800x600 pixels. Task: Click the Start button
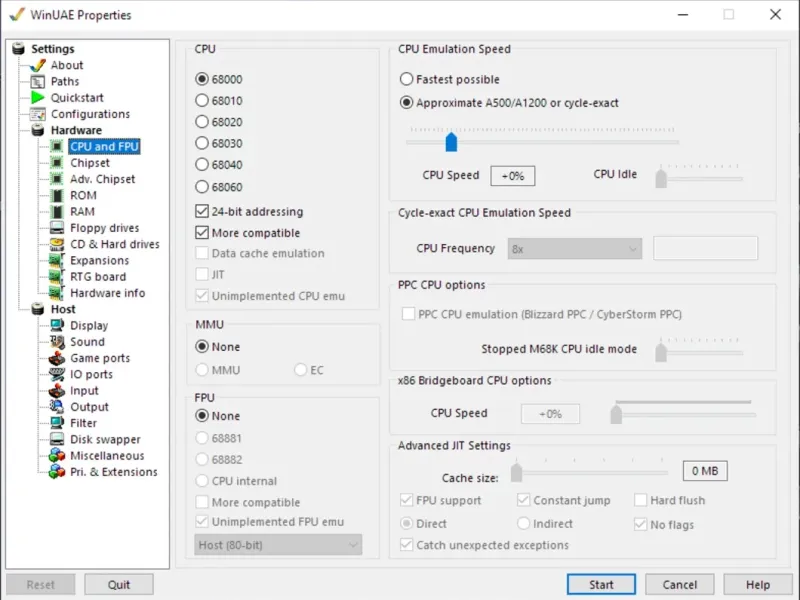pyautogui.click(x=601, y=585)
